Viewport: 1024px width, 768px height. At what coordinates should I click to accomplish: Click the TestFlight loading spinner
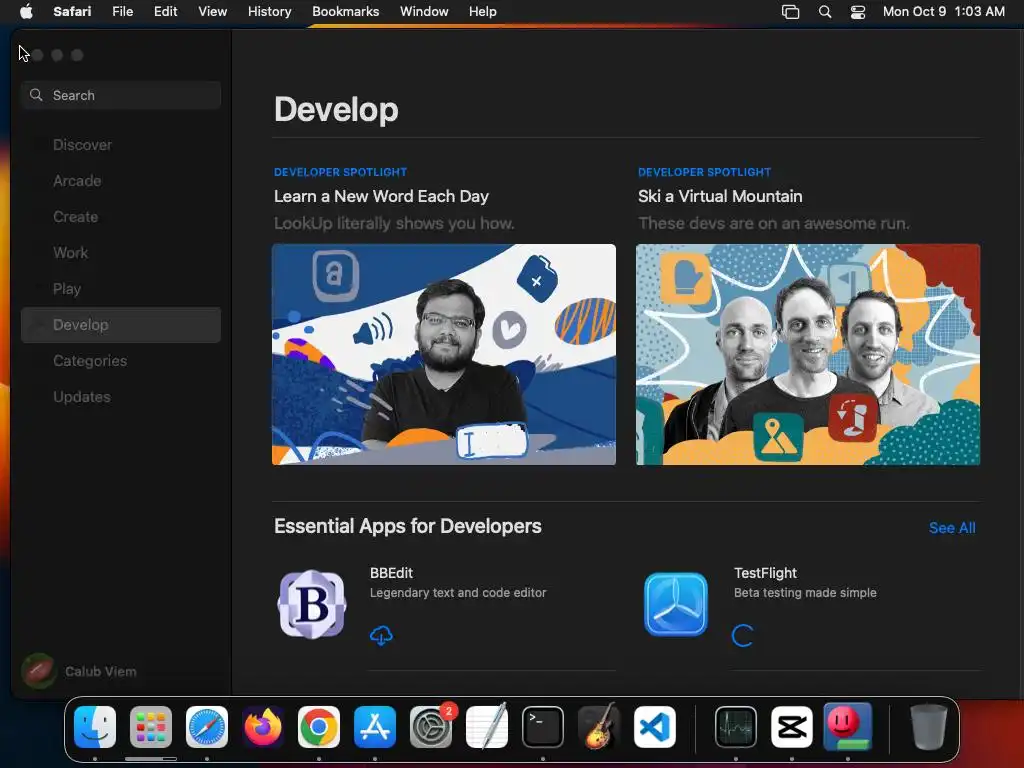743,635
